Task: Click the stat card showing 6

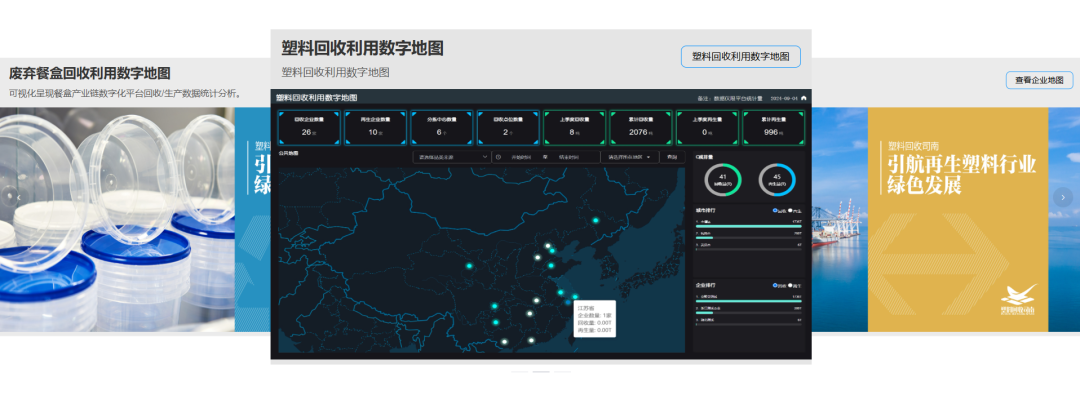Action: pos(442,128)
